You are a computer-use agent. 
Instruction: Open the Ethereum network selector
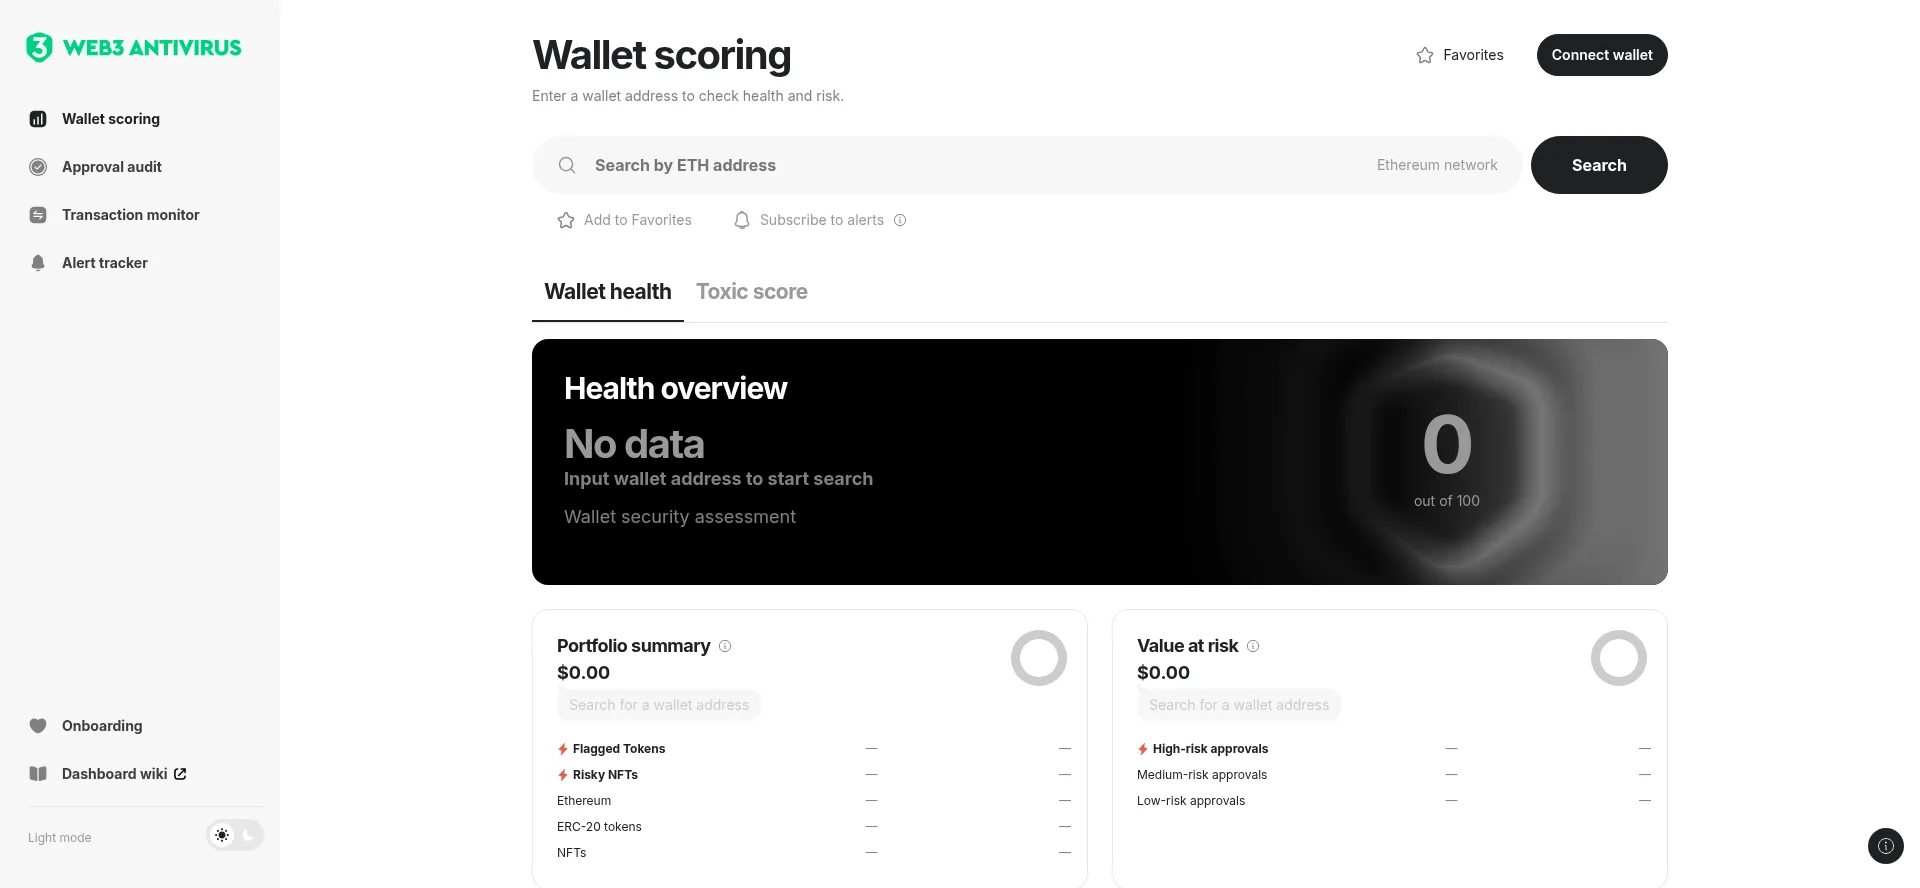pyautogui.click(x=1437, y=165)
